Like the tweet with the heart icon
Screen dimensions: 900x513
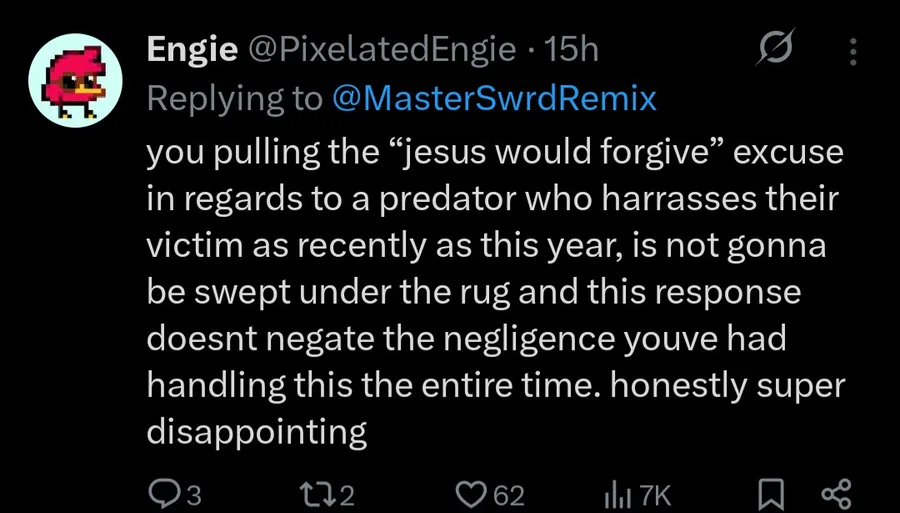pyautogui.click(x=471, y=494)
